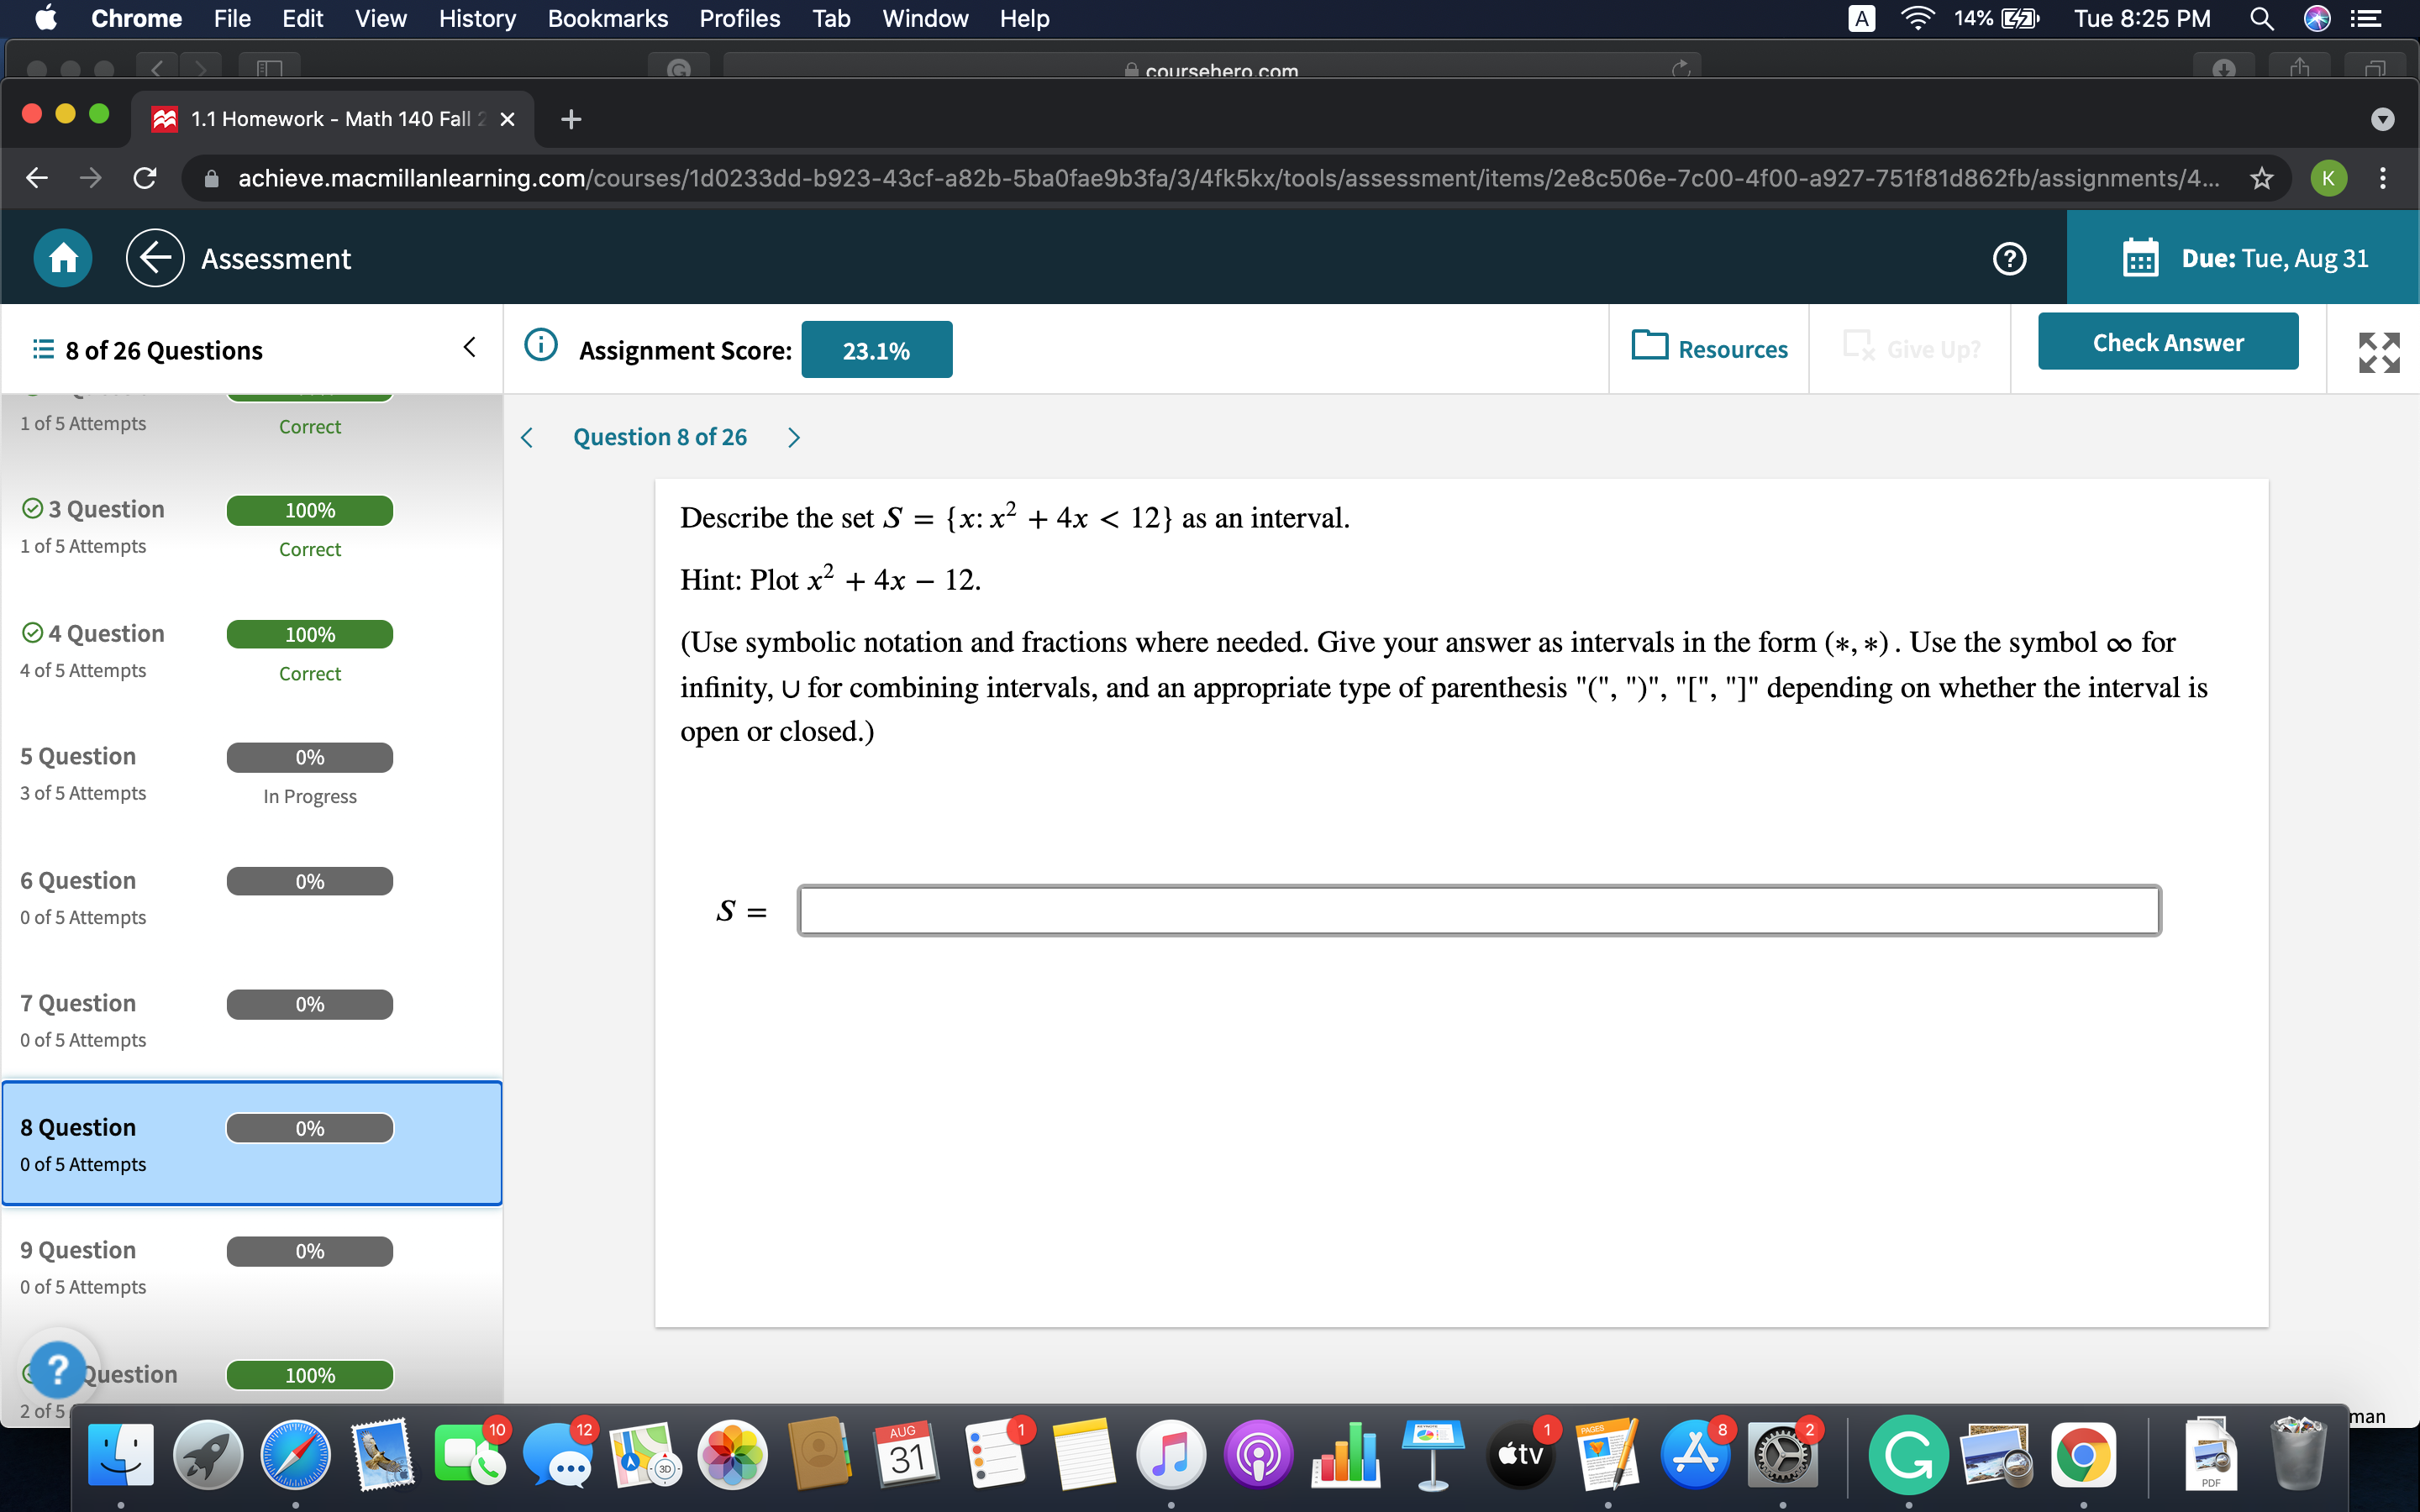This screenshot has height=1512, width=2420.
Task: Open the History menu
Action: click(x=477, y=18)
